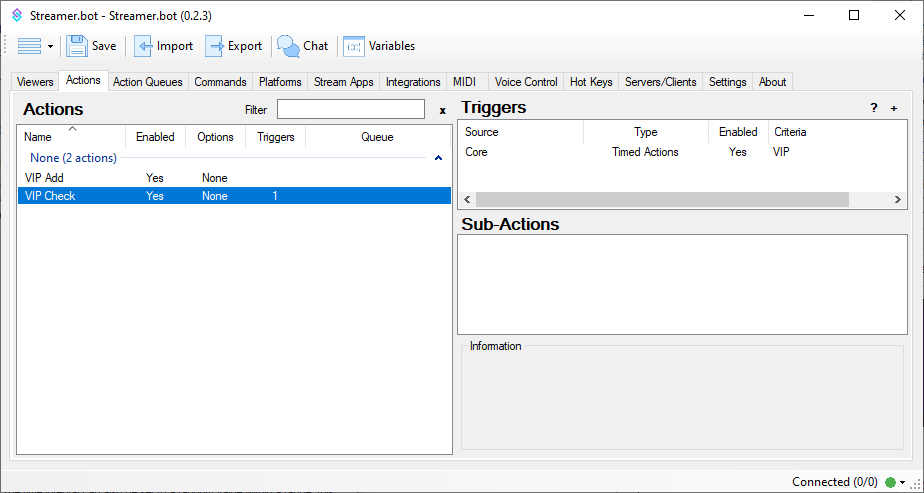Click the VIP criteria cell in Triggers
Image resolution: width=924 pixels, height=493 pixels.
pos(781,152)
